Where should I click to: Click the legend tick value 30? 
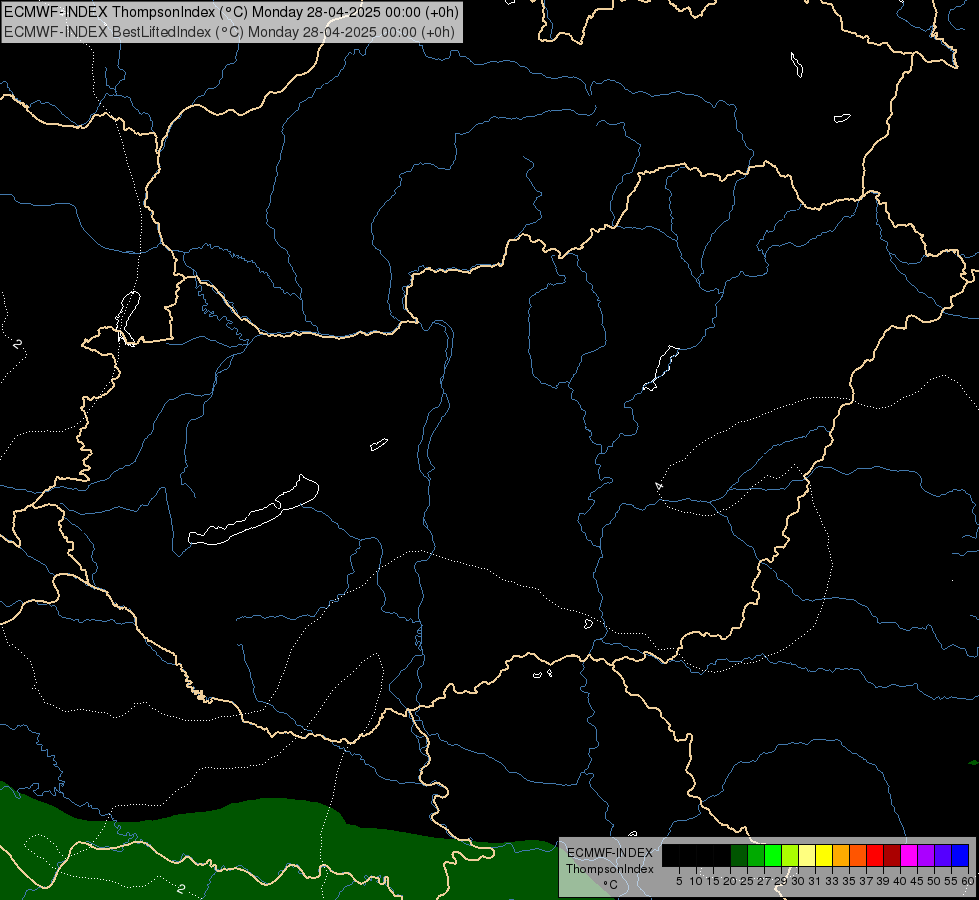798,881
